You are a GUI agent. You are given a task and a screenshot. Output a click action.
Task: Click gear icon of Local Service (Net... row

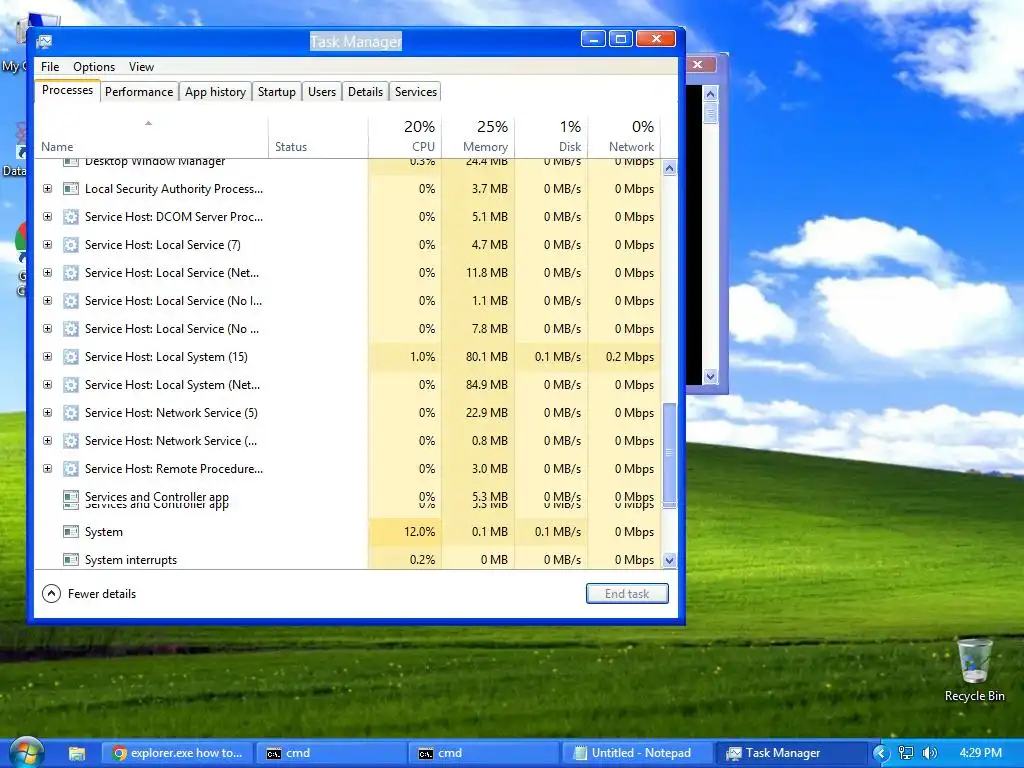[x=71, y=273]
